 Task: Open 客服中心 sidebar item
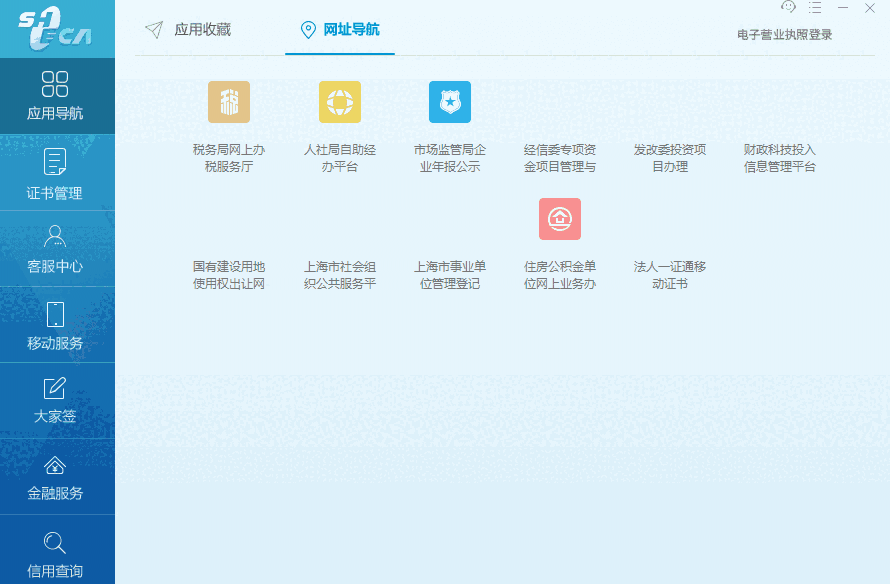coord(56,249)
